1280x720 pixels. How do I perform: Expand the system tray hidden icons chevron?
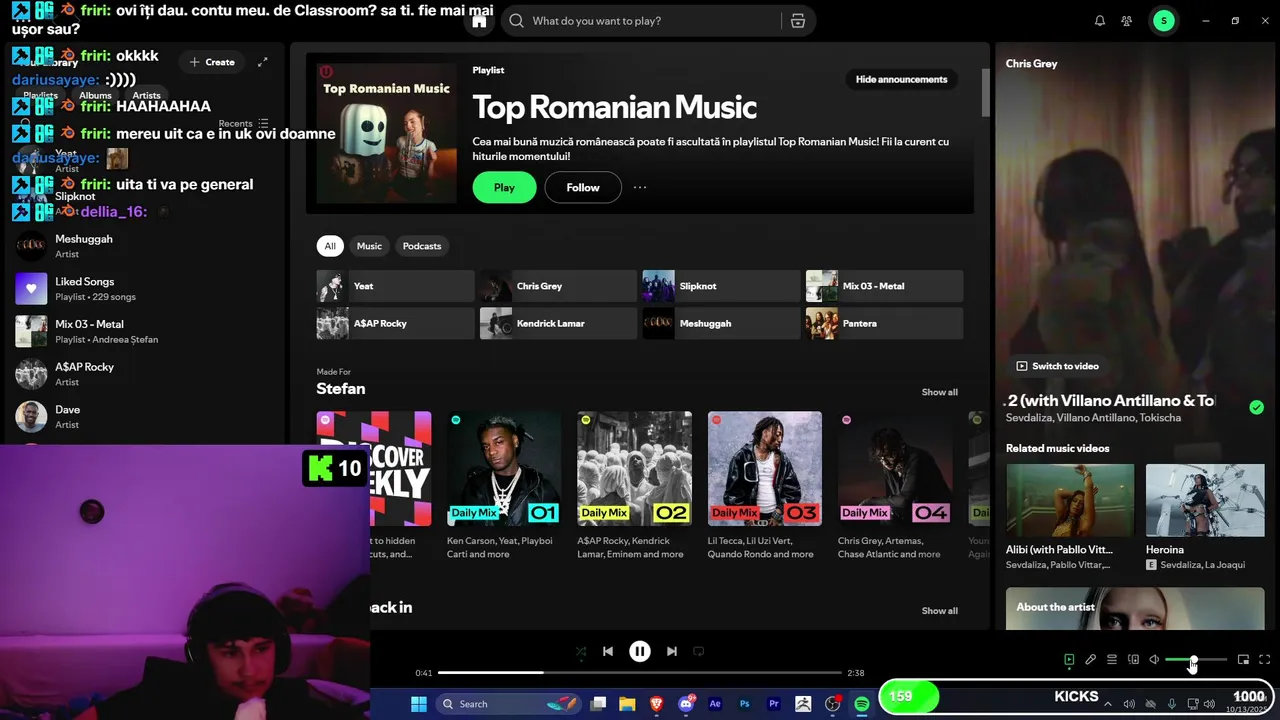pyautogui.click(x=1108, y=704)
